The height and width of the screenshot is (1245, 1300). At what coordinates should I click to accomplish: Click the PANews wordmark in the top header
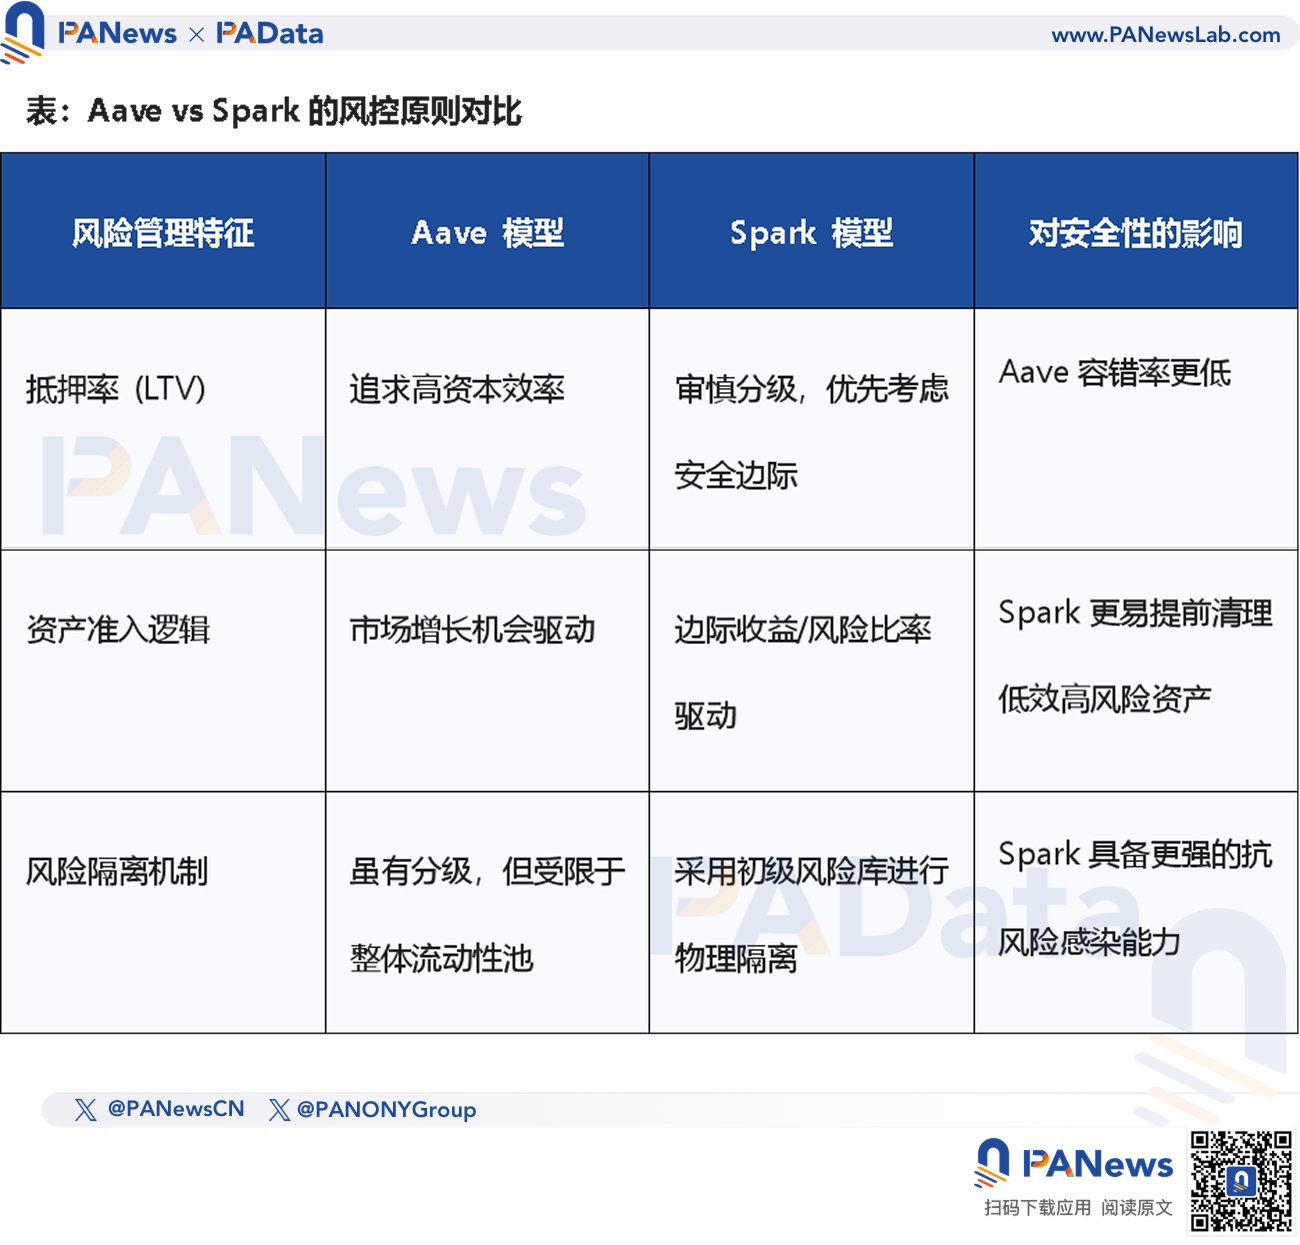coord(117,34)
